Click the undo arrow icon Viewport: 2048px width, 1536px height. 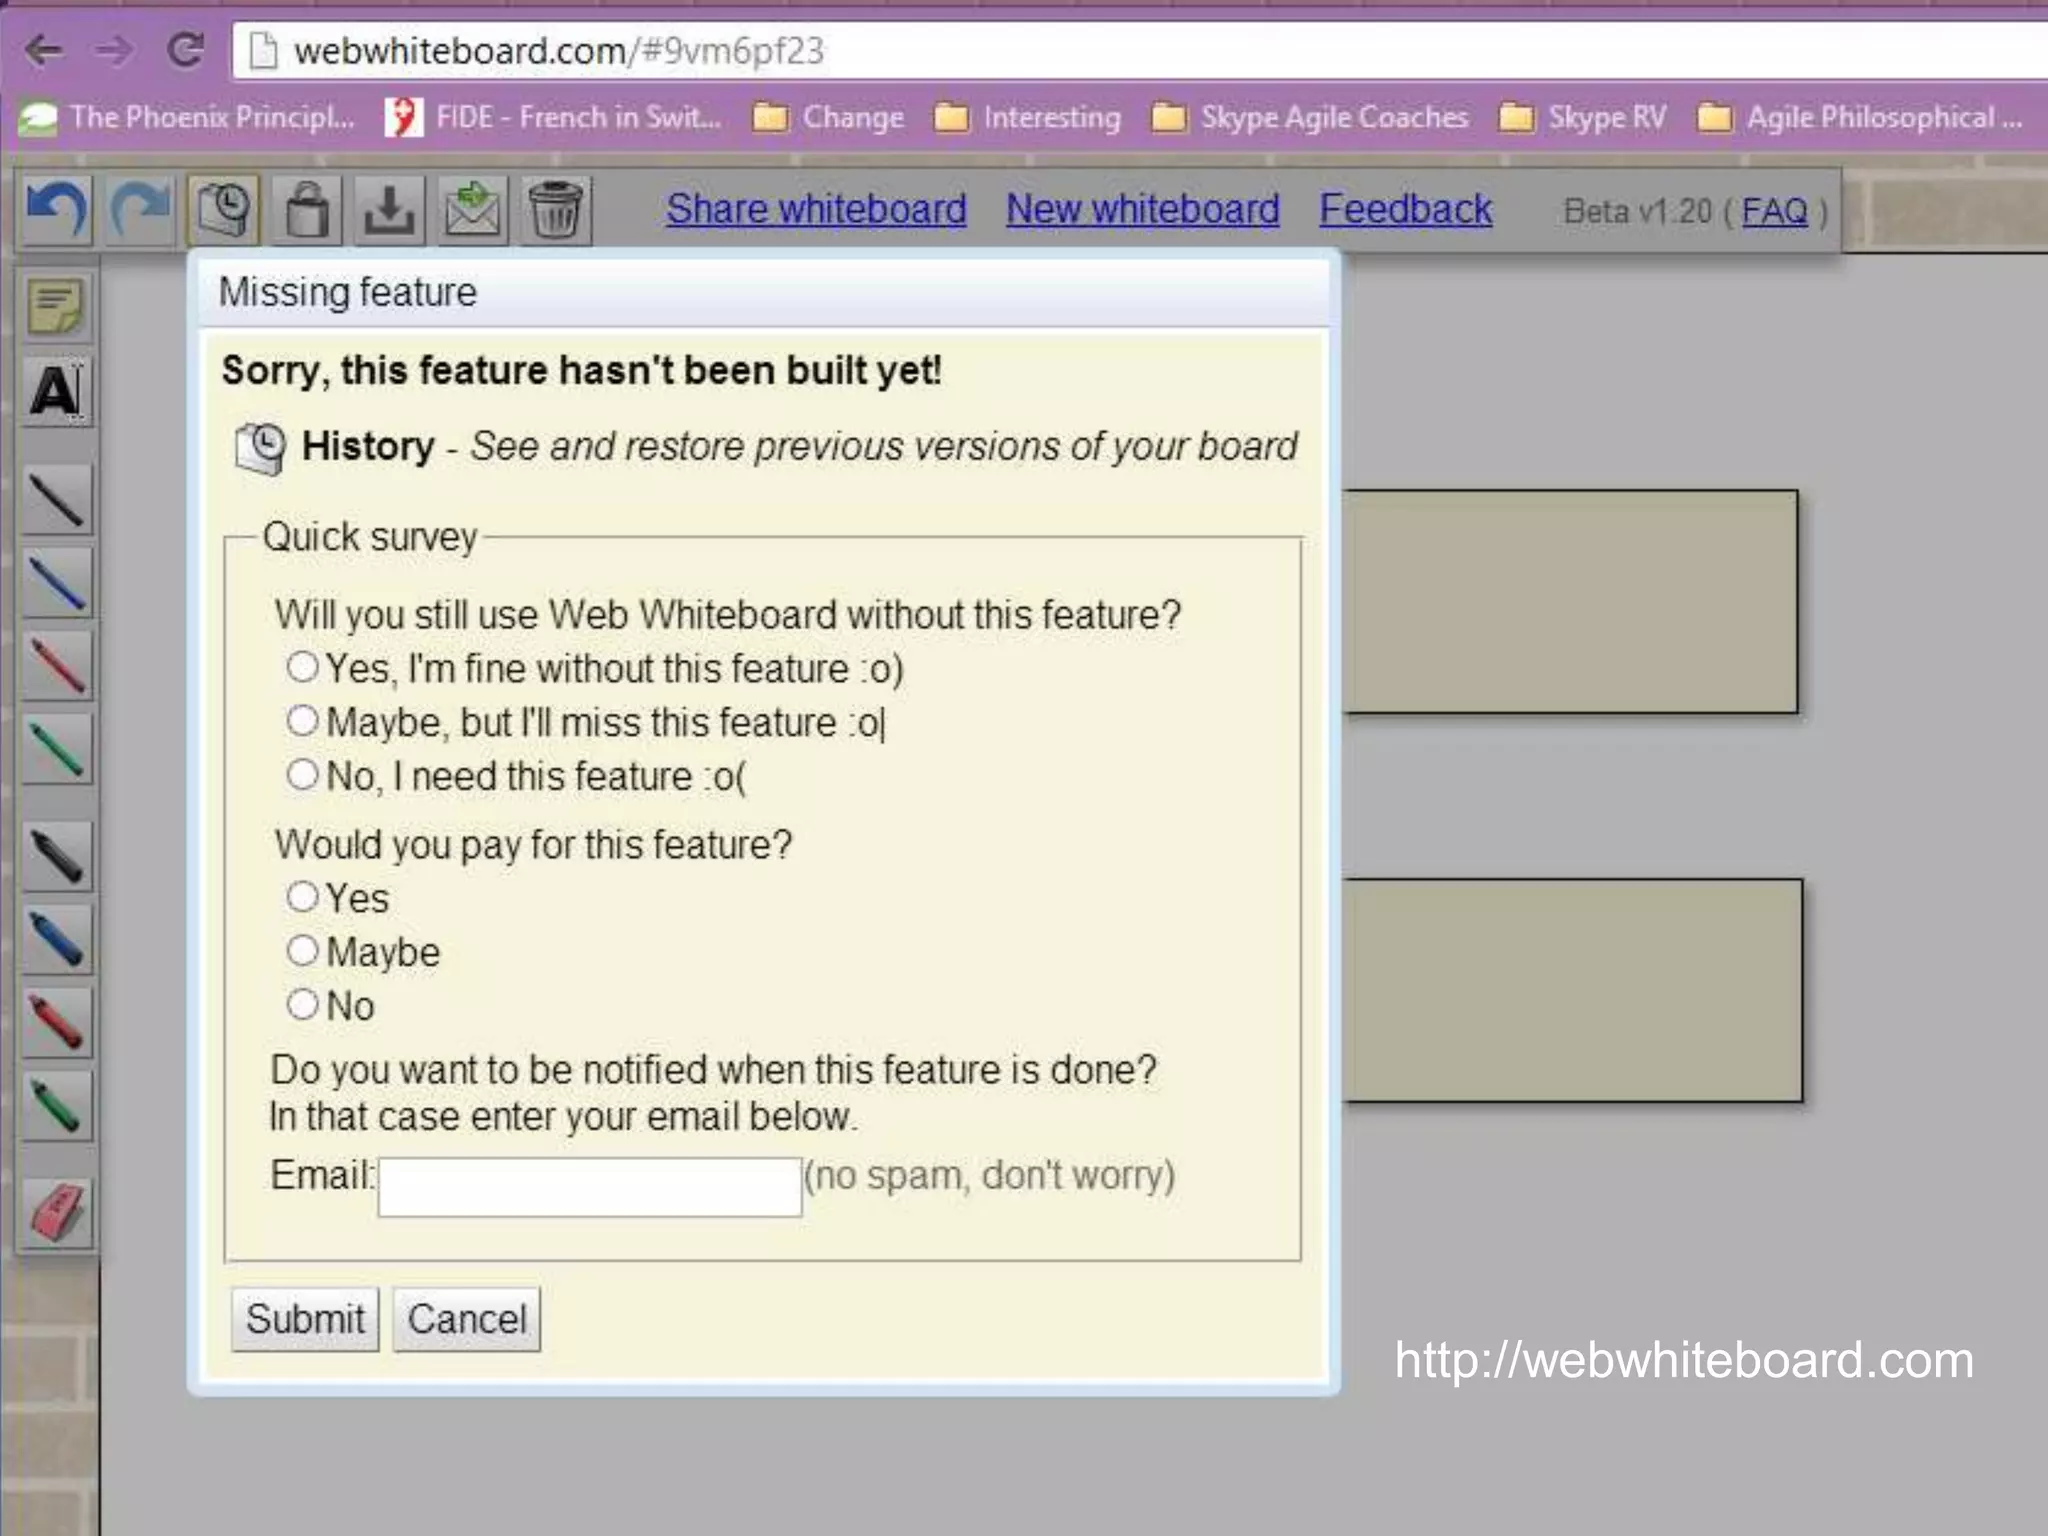coord(57,210)
